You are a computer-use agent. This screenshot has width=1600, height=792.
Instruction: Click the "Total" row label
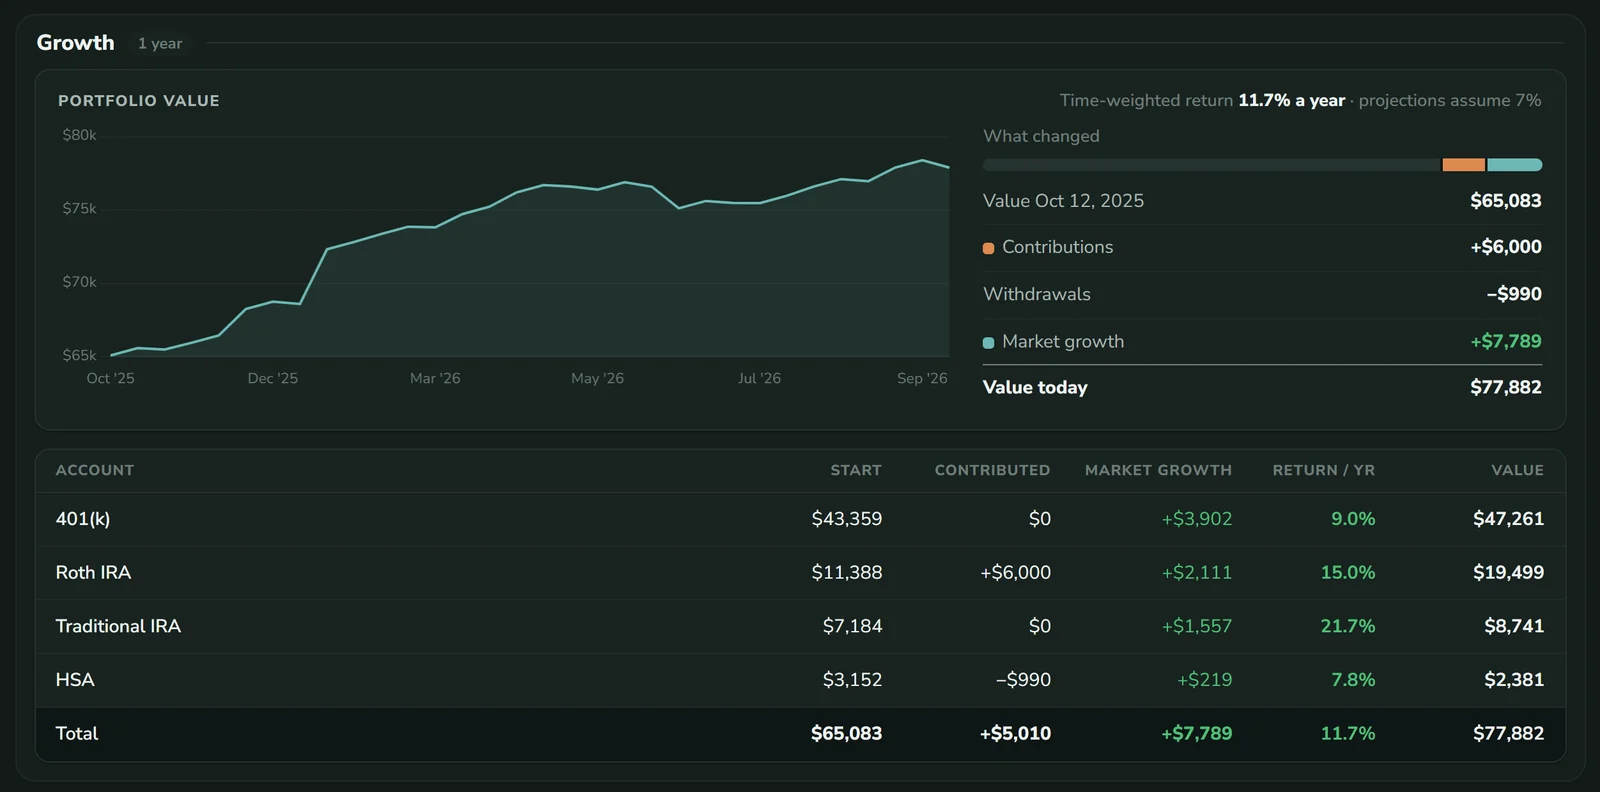click(77, 733)
